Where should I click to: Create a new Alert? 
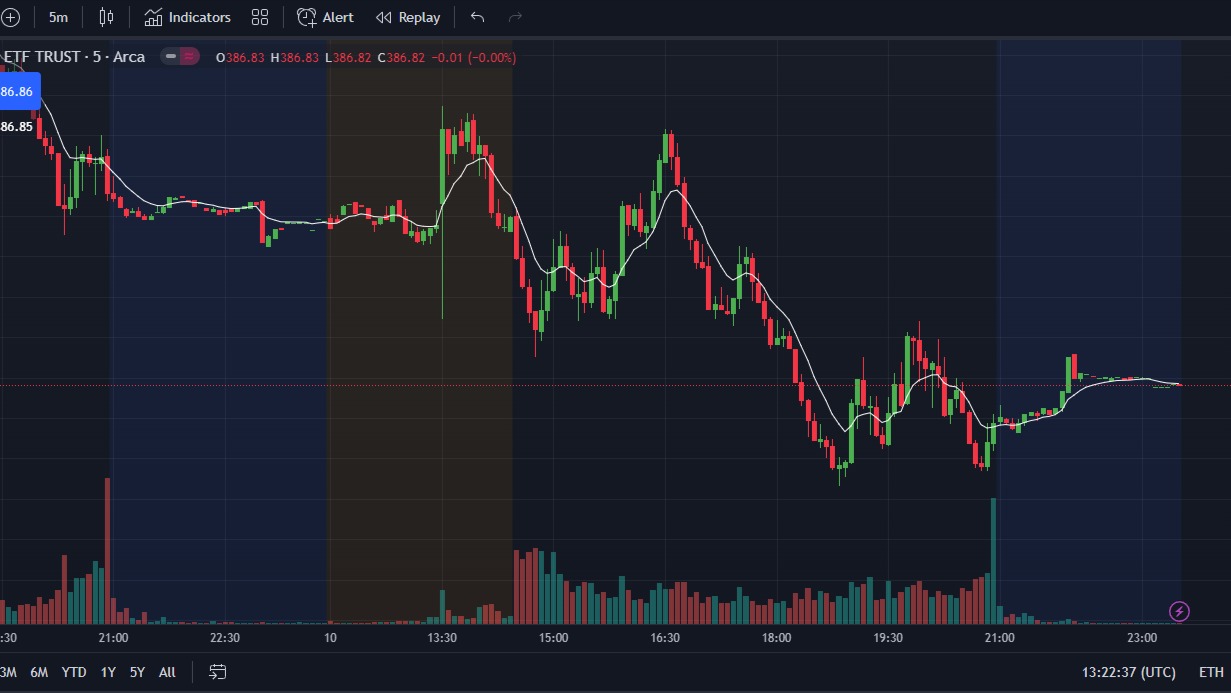click(325, 17)
